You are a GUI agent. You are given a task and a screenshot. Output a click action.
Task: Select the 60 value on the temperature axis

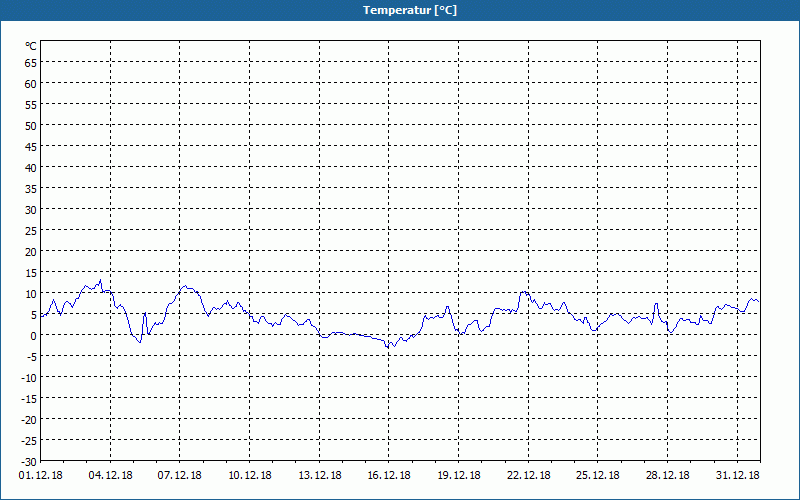(31, 84)
